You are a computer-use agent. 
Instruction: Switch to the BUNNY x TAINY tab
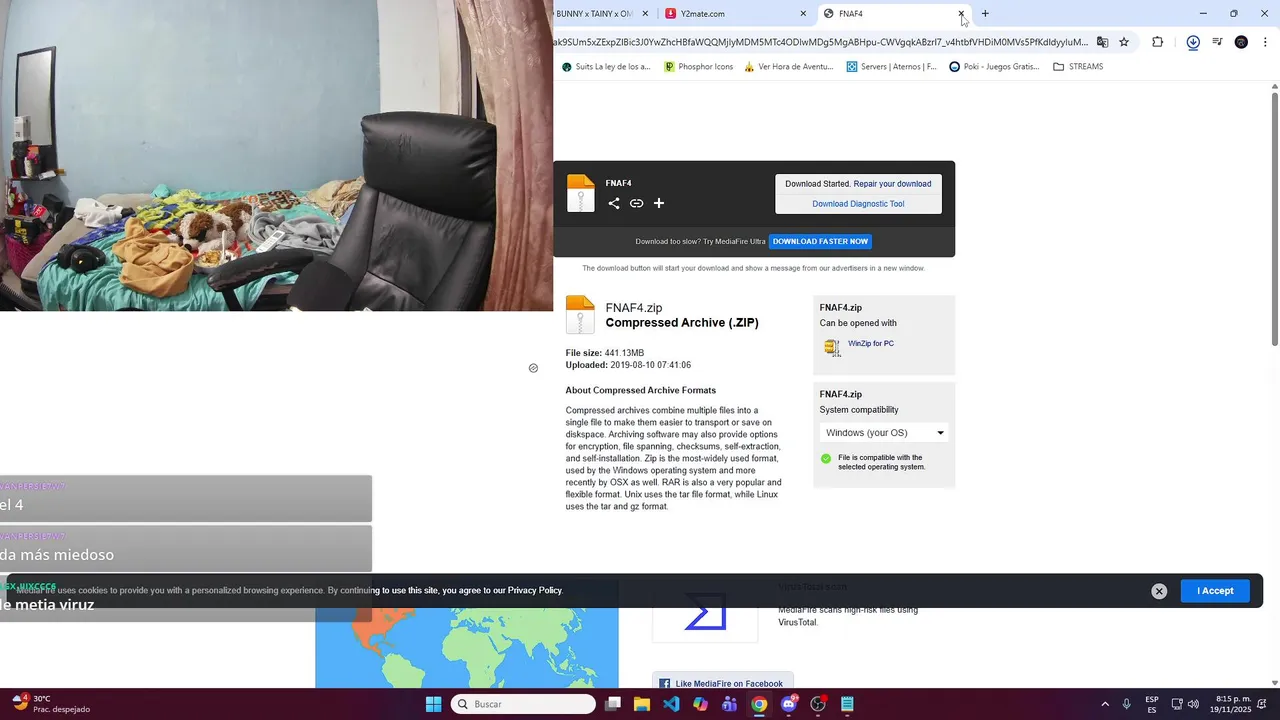(x=600, y=14)
